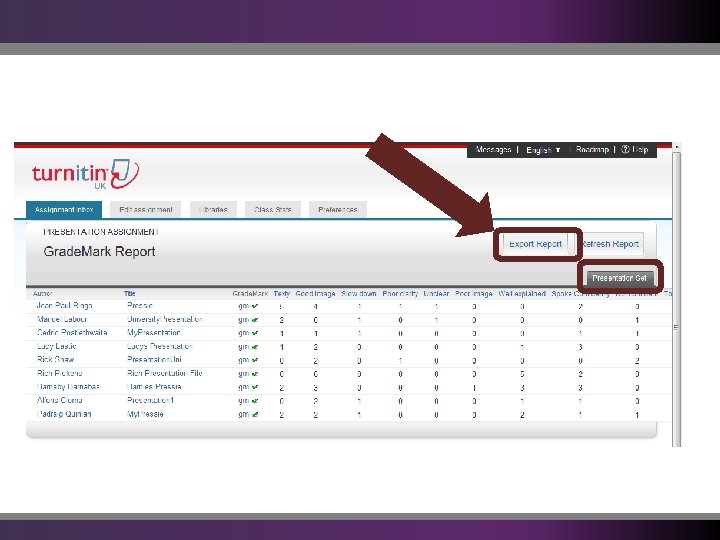Viewport: 720px width, 540px height.
Task: Open author Rick Shaw
Action: tap(55, 360)
